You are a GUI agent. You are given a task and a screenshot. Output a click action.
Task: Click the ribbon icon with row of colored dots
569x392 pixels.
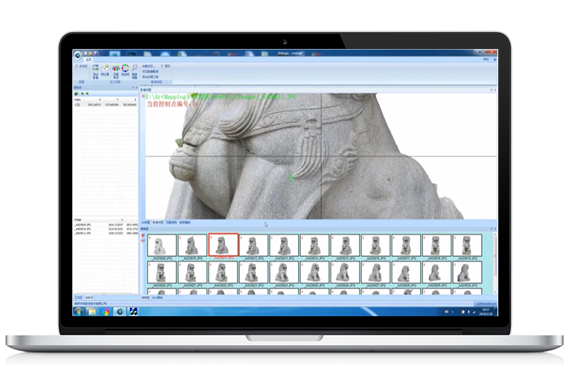[x=116, y=68]
